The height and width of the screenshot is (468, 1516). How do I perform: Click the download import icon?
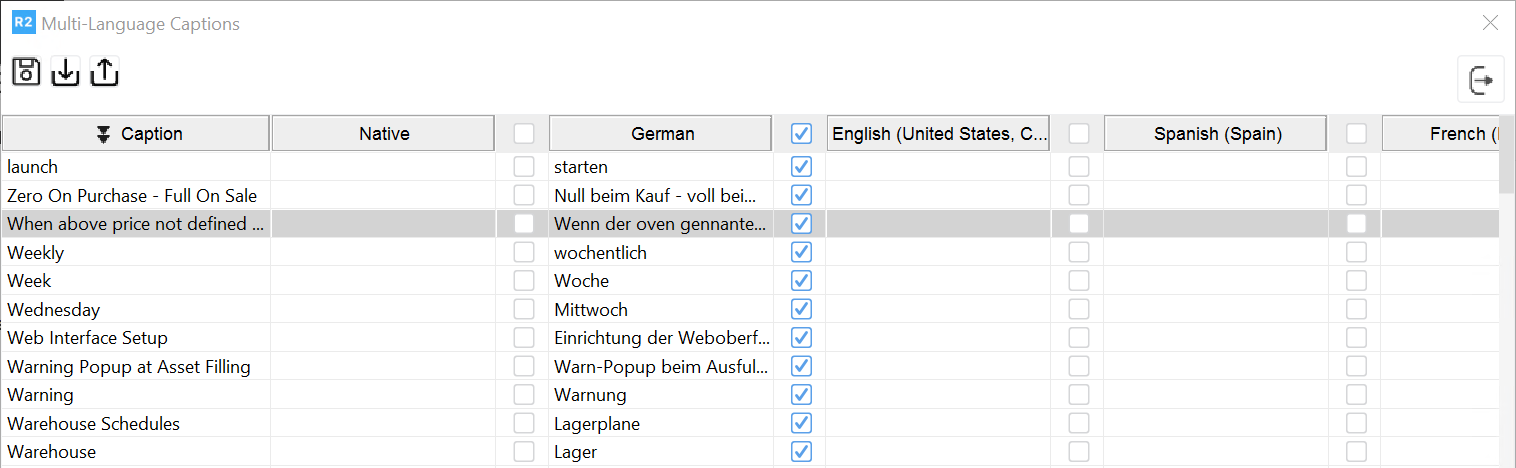pos(65,72)
